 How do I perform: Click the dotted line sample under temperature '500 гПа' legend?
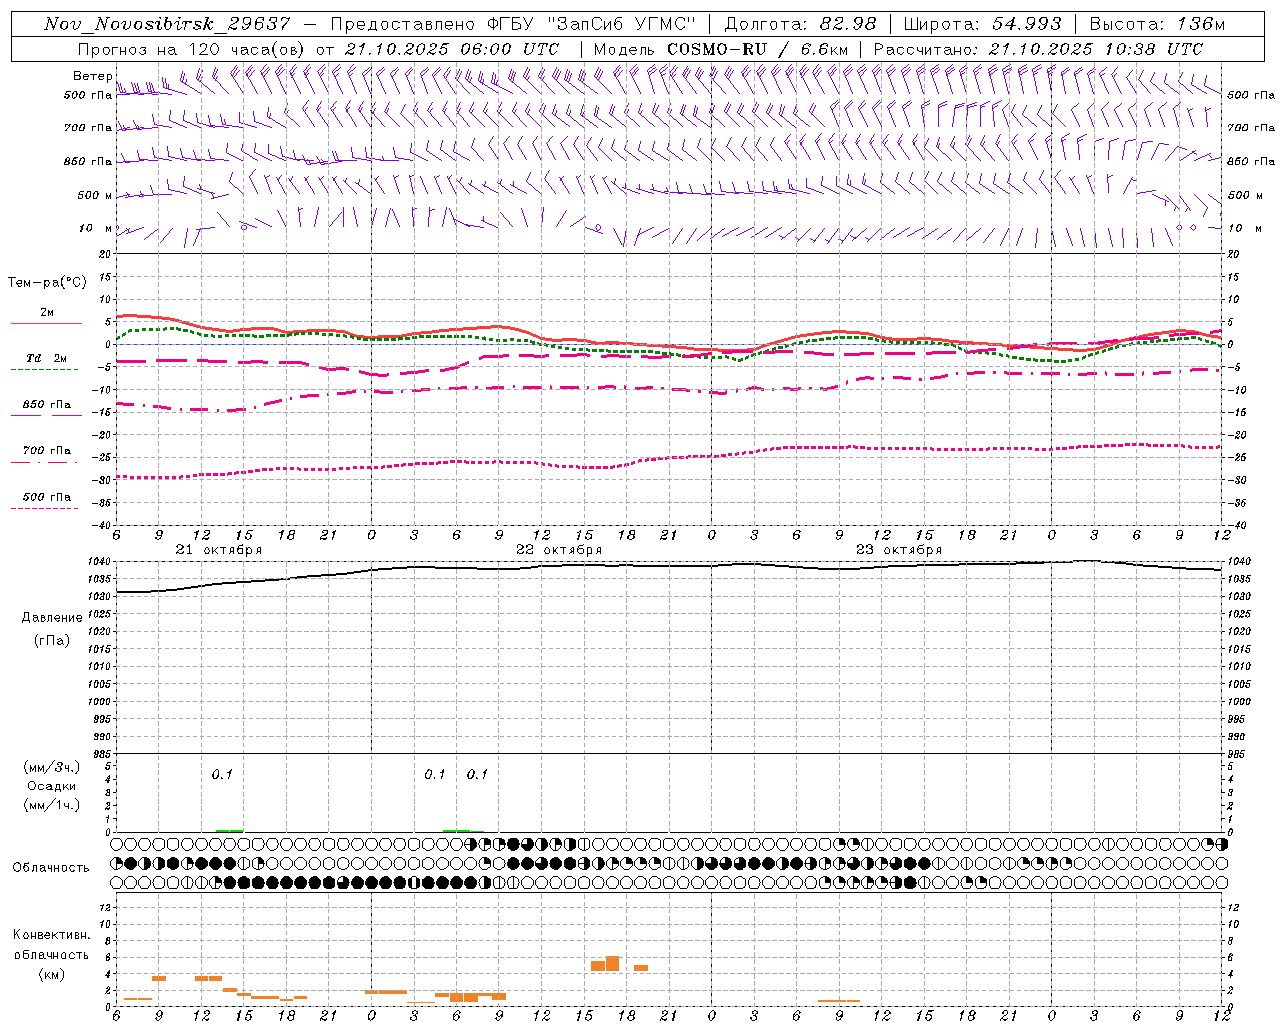click(x=44, y=509)
